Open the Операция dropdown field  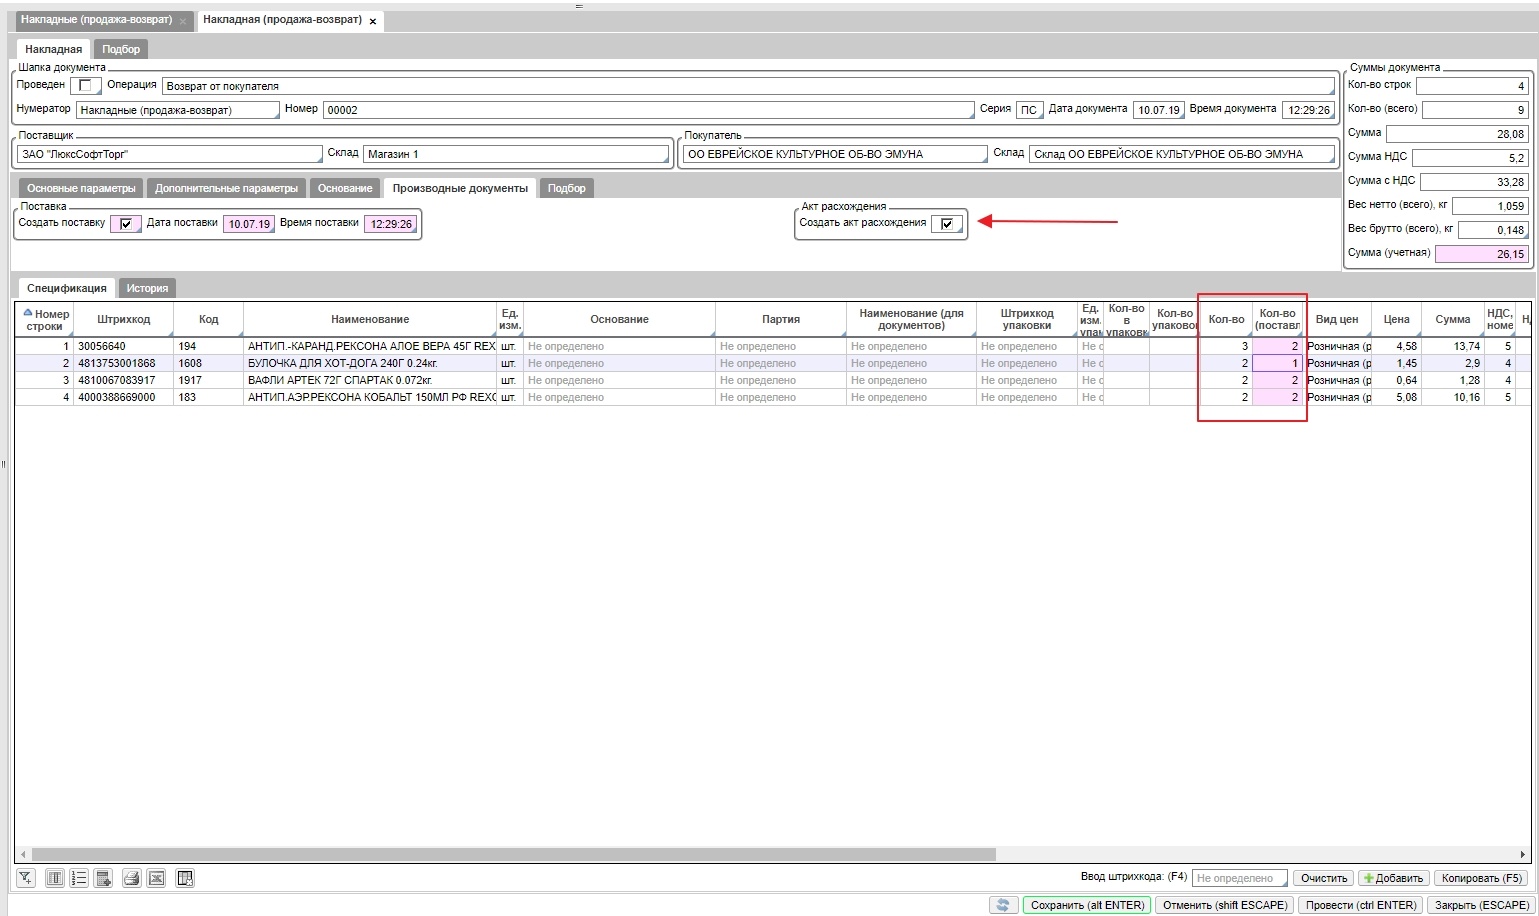pos(748,86)
